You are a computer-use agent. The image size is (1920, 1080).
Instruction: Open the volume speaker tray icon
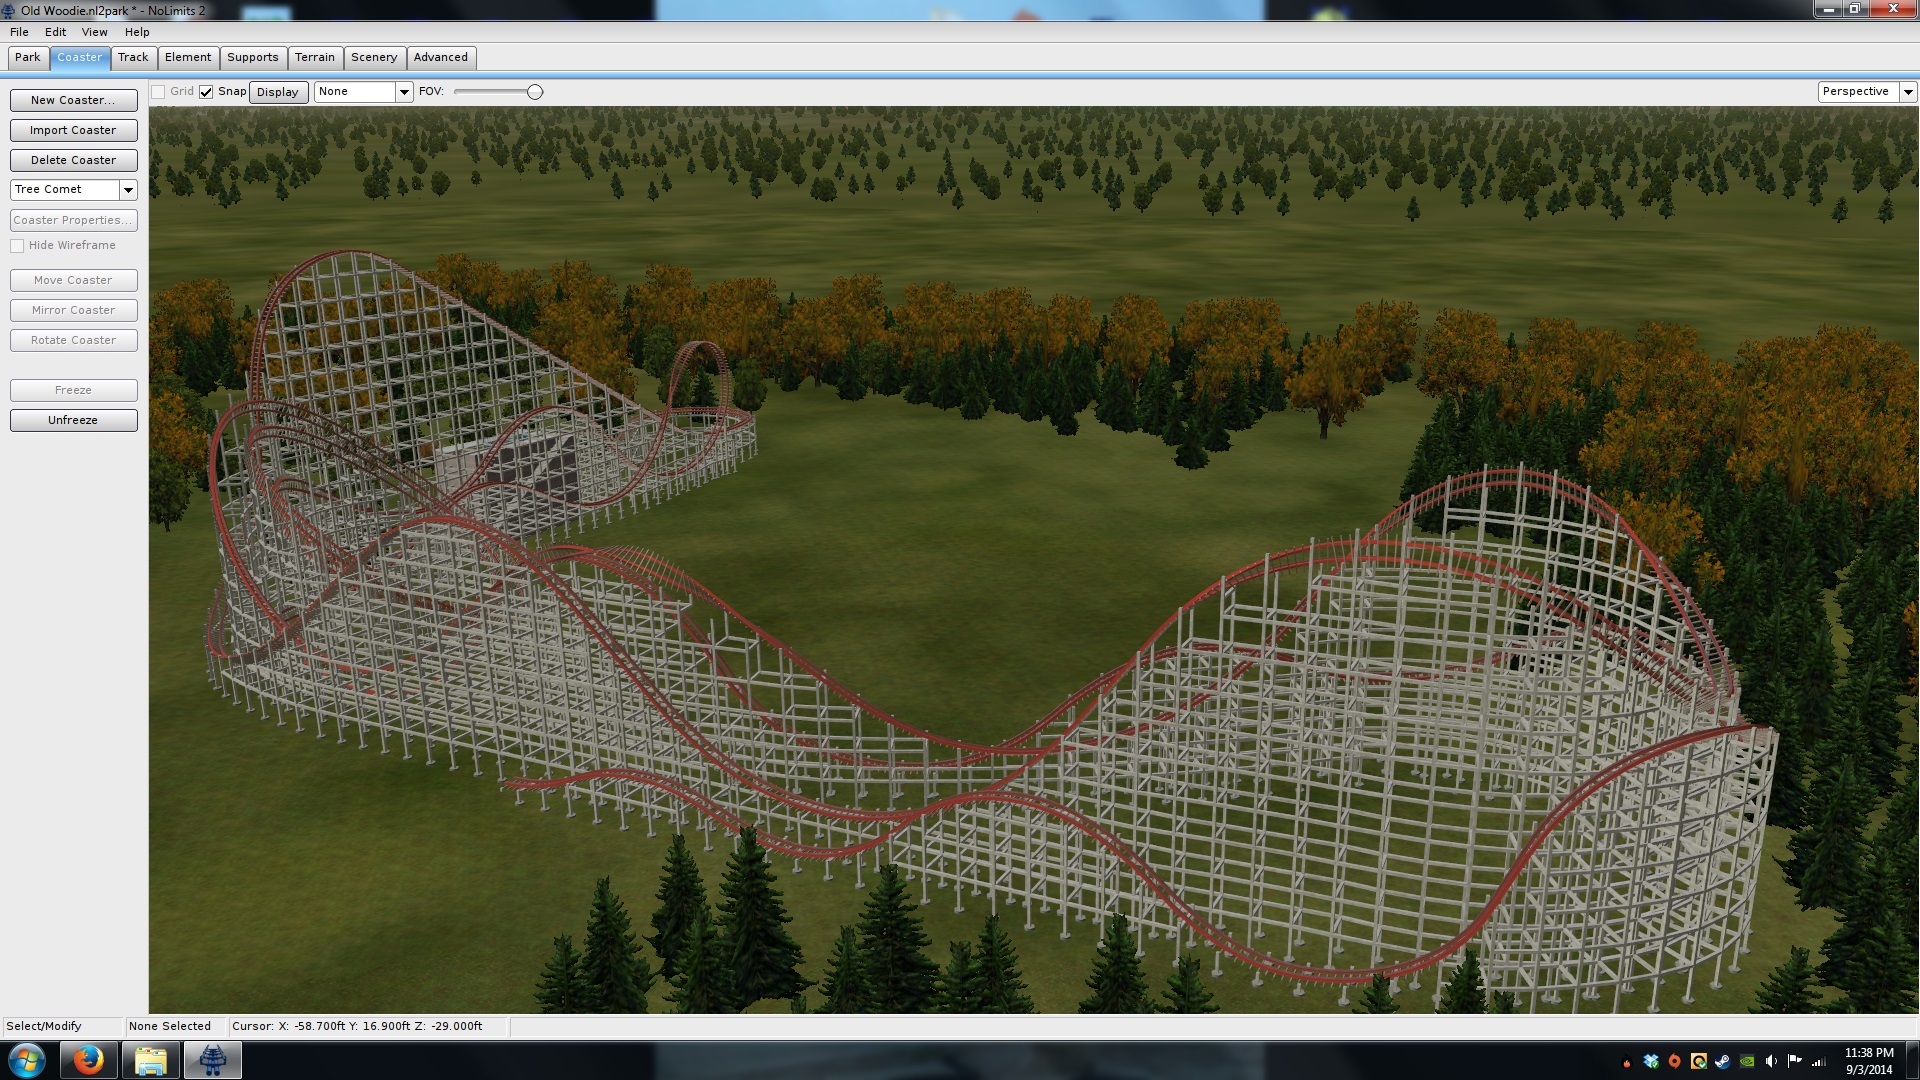[1771, 1061]
